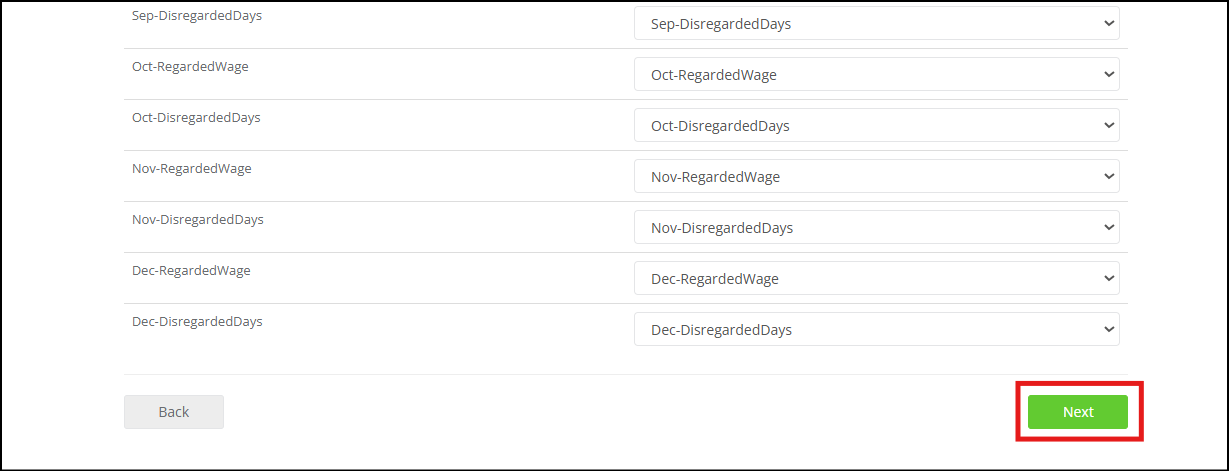Click the chevron arrow of Oct-RegardedWage dropdown

coord(1108,74)
